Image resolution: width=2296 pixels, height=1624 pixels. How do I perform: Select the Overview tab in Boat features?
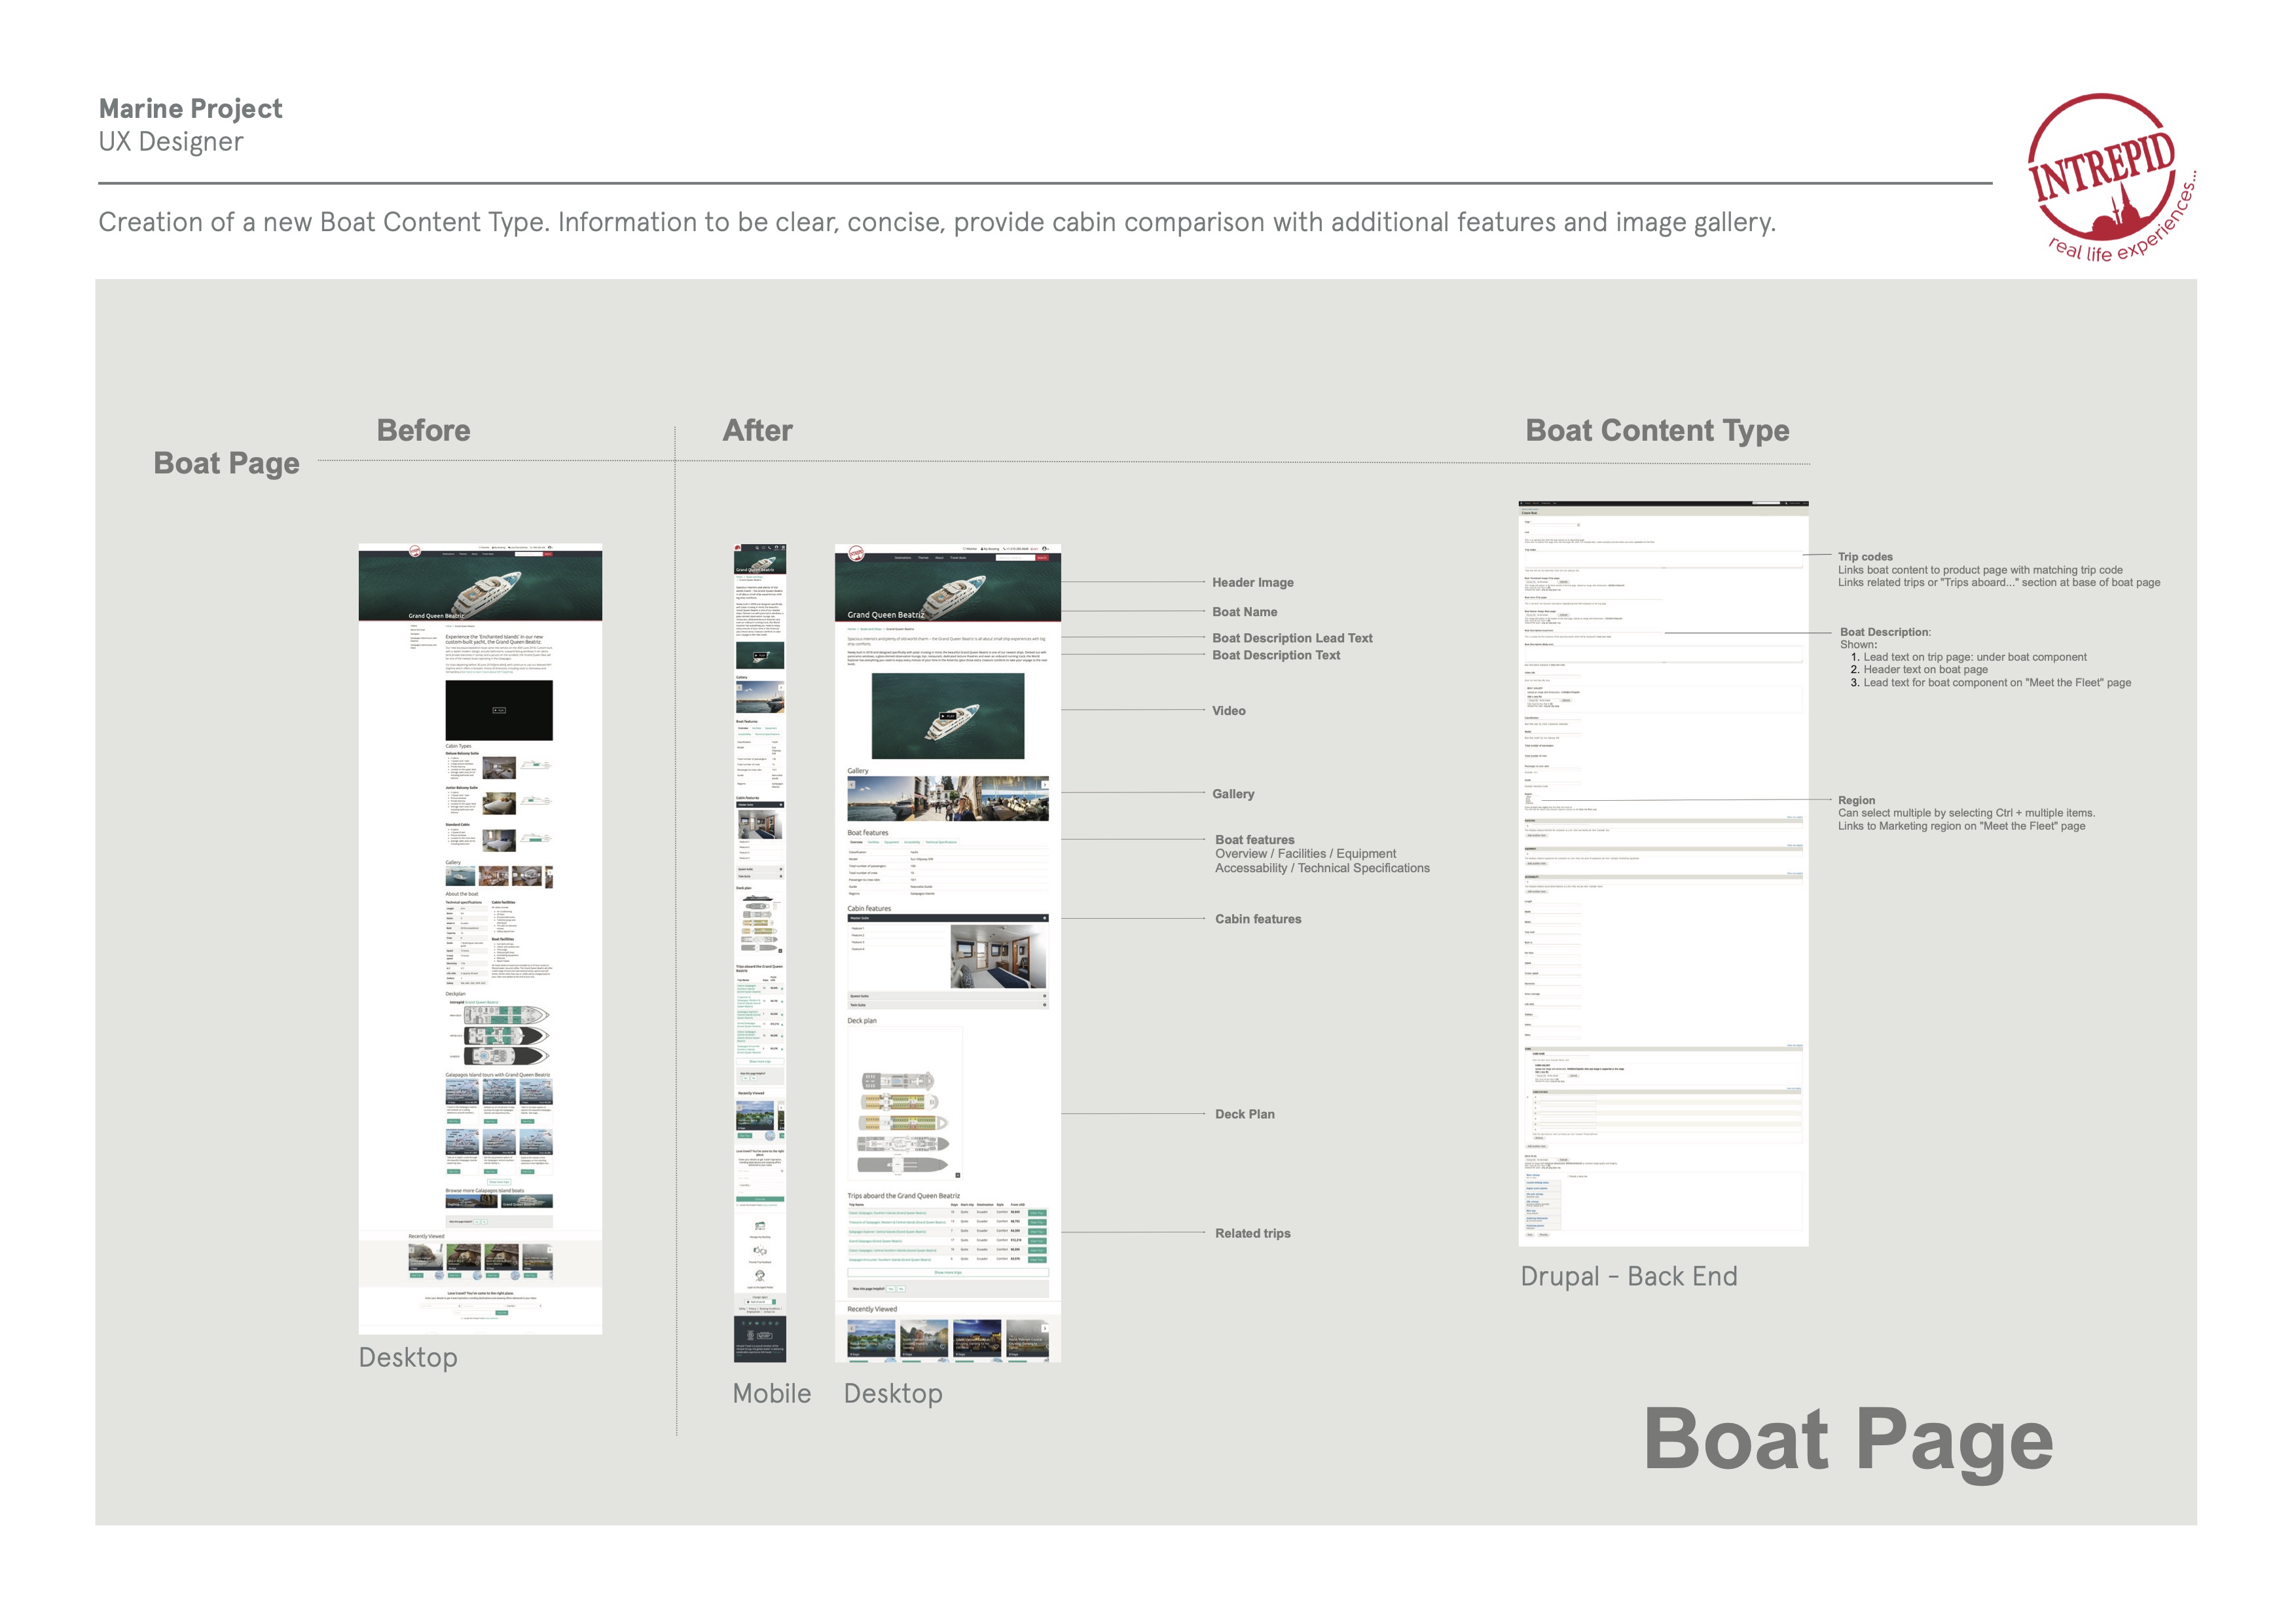click(856, 842)
